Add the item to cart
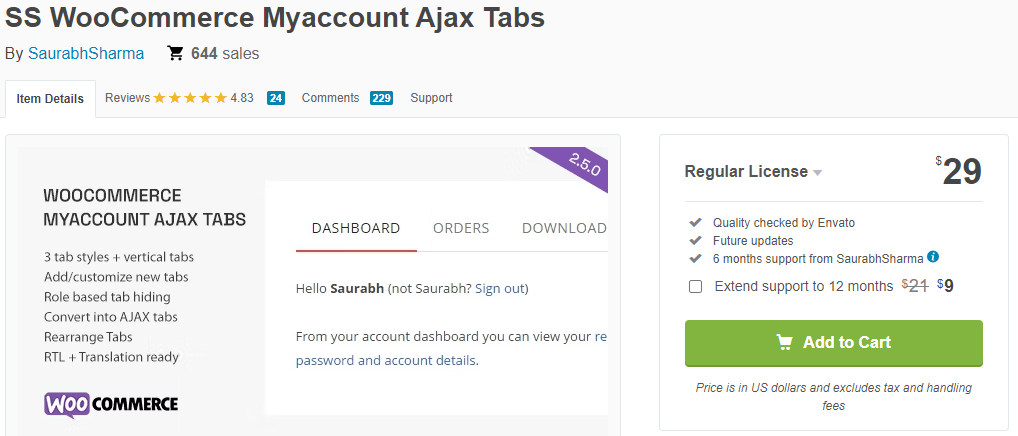Viewport: 1018px width, 436px height. tap(834, 343)
